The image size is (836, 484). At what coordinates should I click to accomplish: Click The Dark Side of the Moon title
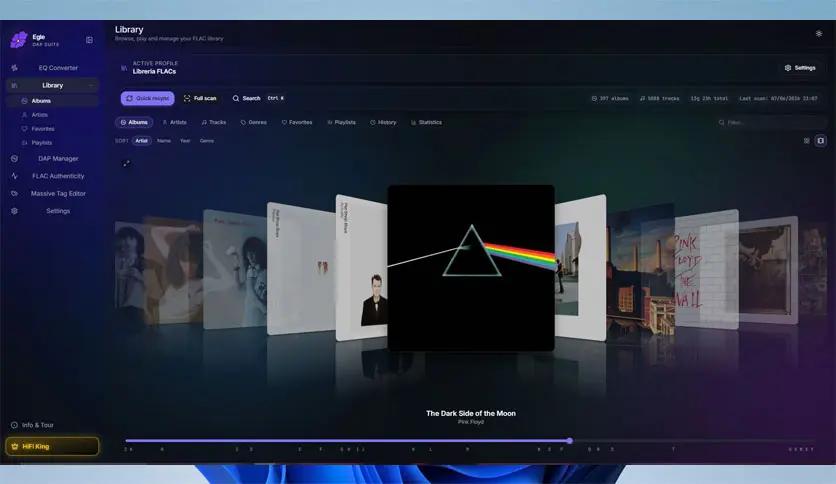pyautogui.click(x=471, y=413)
